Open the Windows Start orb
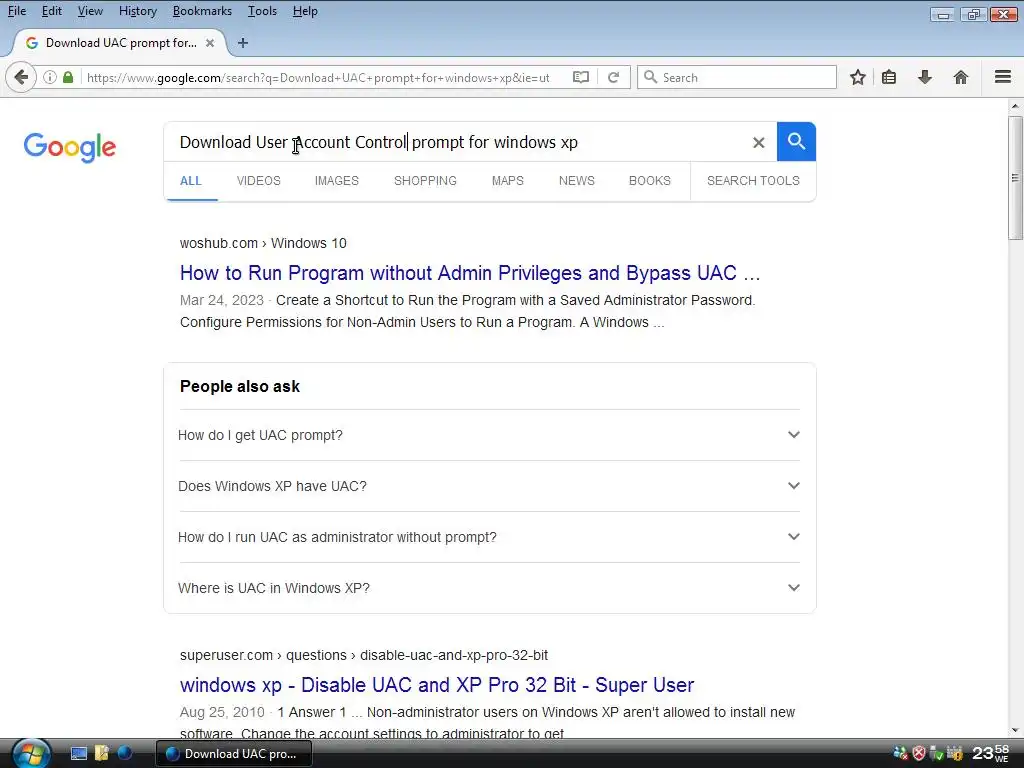The image size is (1024, 768). 30,754
